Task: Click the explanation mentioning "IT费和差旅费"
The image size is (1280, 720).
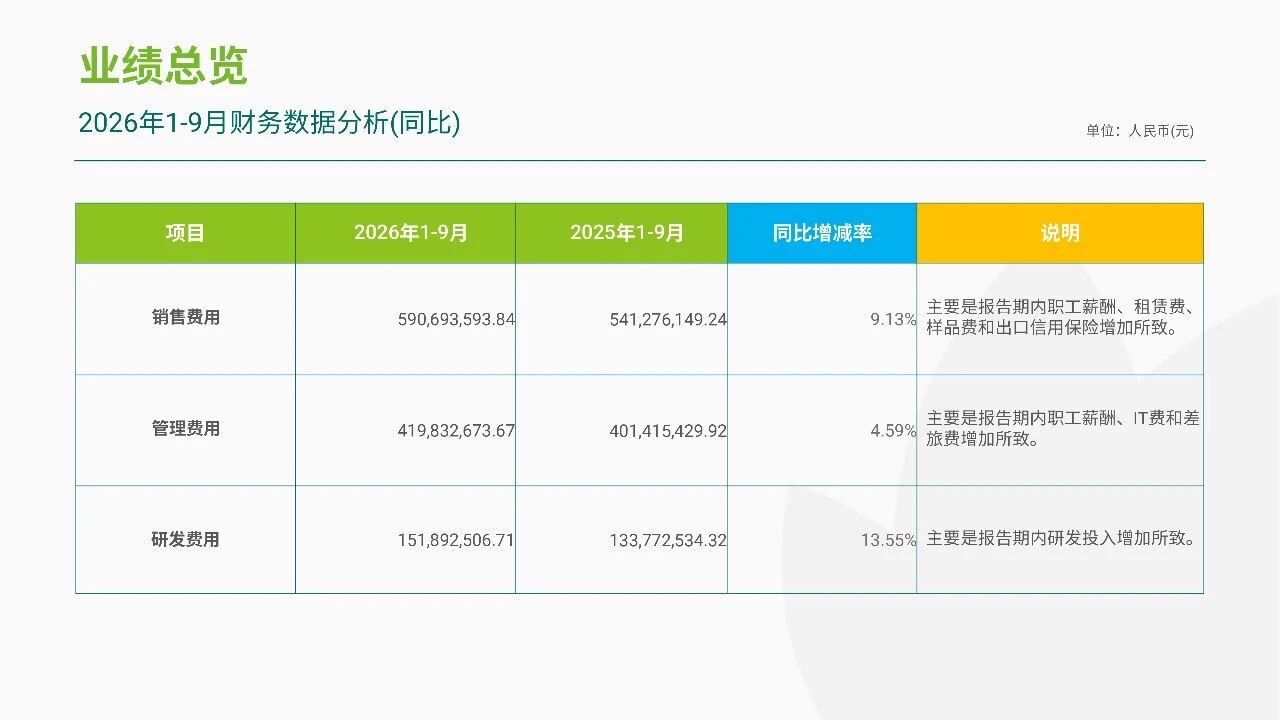Action: pos(1064,428)
